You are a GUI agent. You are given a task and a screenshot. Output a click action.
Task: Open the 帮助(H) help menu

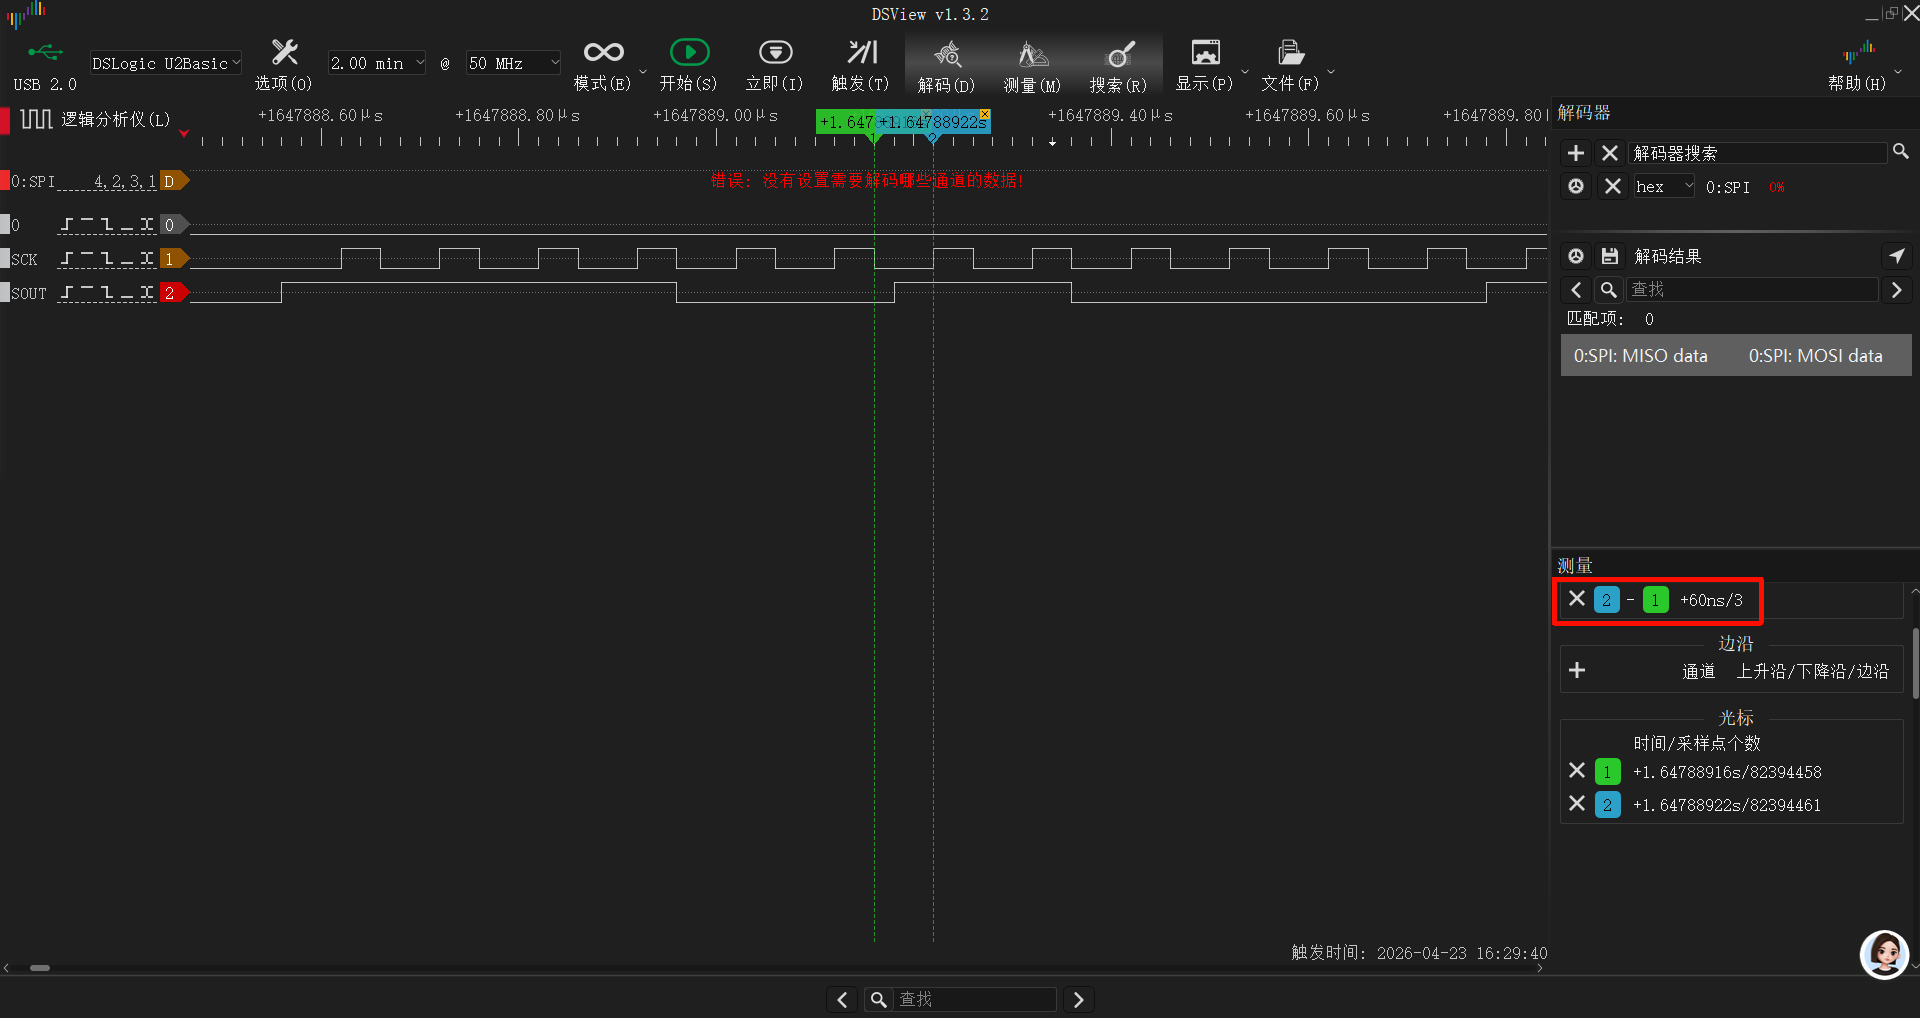coord(1857,63)
